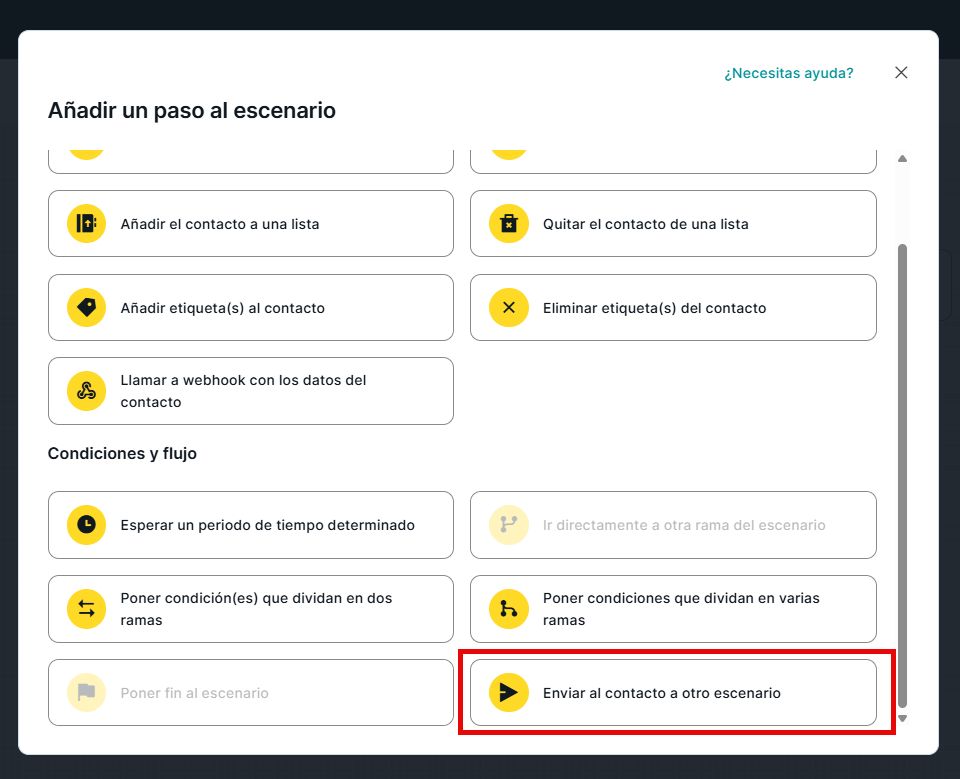
Task: Open the '¿Necesitas ayuda?' help link
Action: (788, 73)
